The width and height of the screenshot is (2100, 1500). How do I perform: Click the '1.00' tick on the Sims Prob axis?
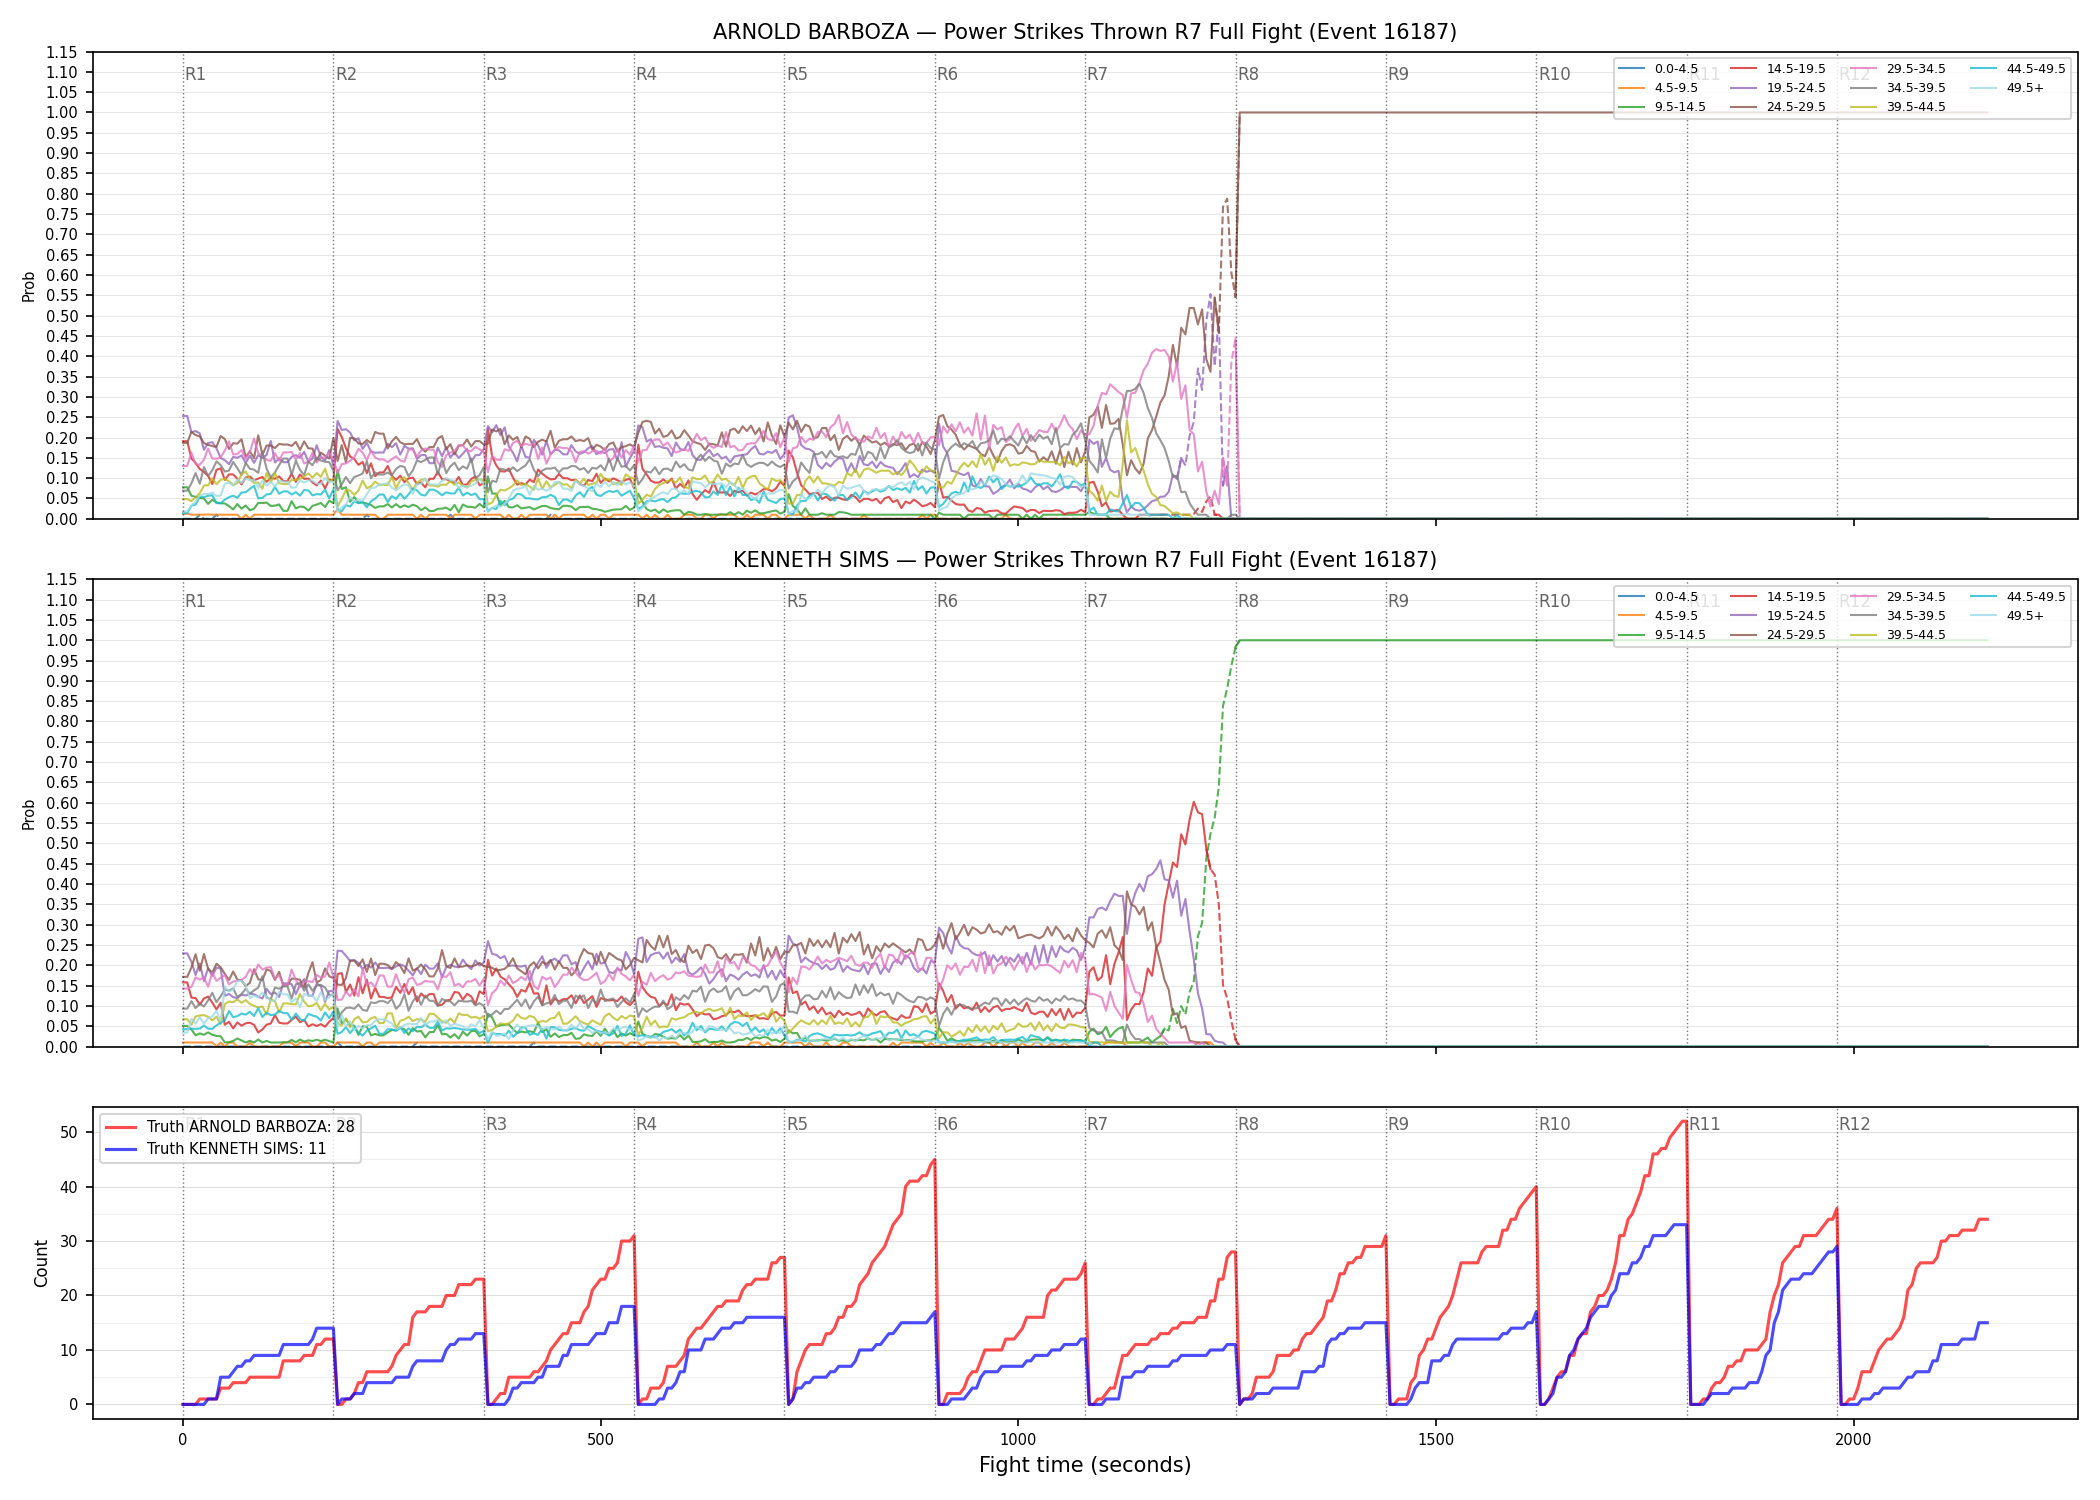click(x=62, y=640)
